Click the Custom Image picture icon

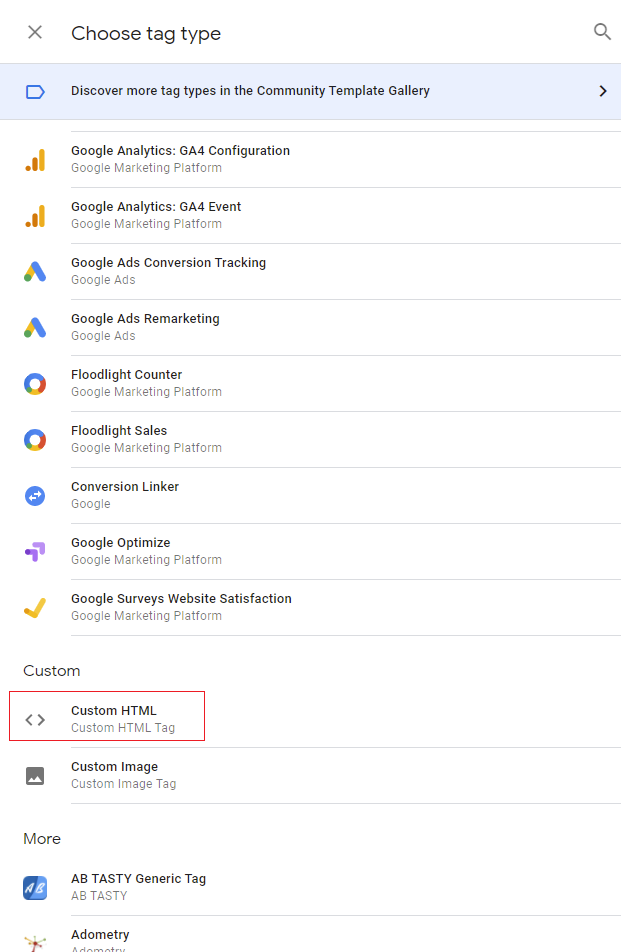35,776
